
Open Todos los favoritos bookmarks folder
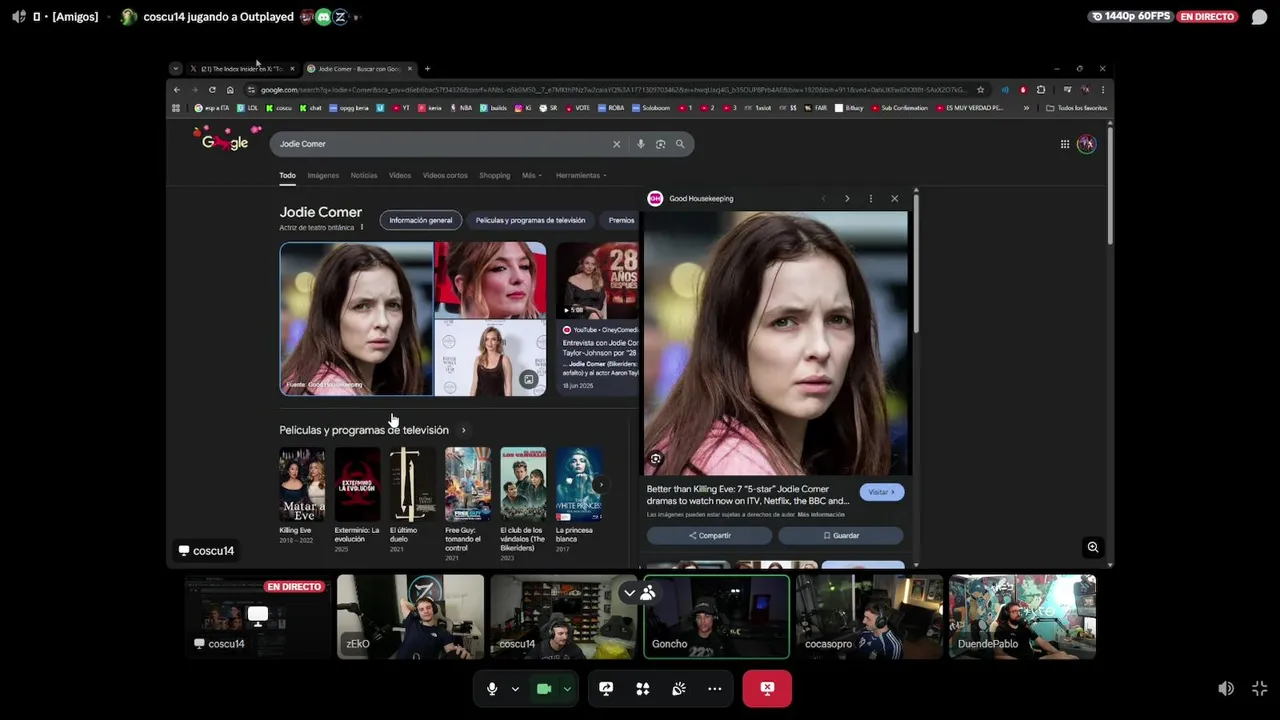tap(1076, 108)
